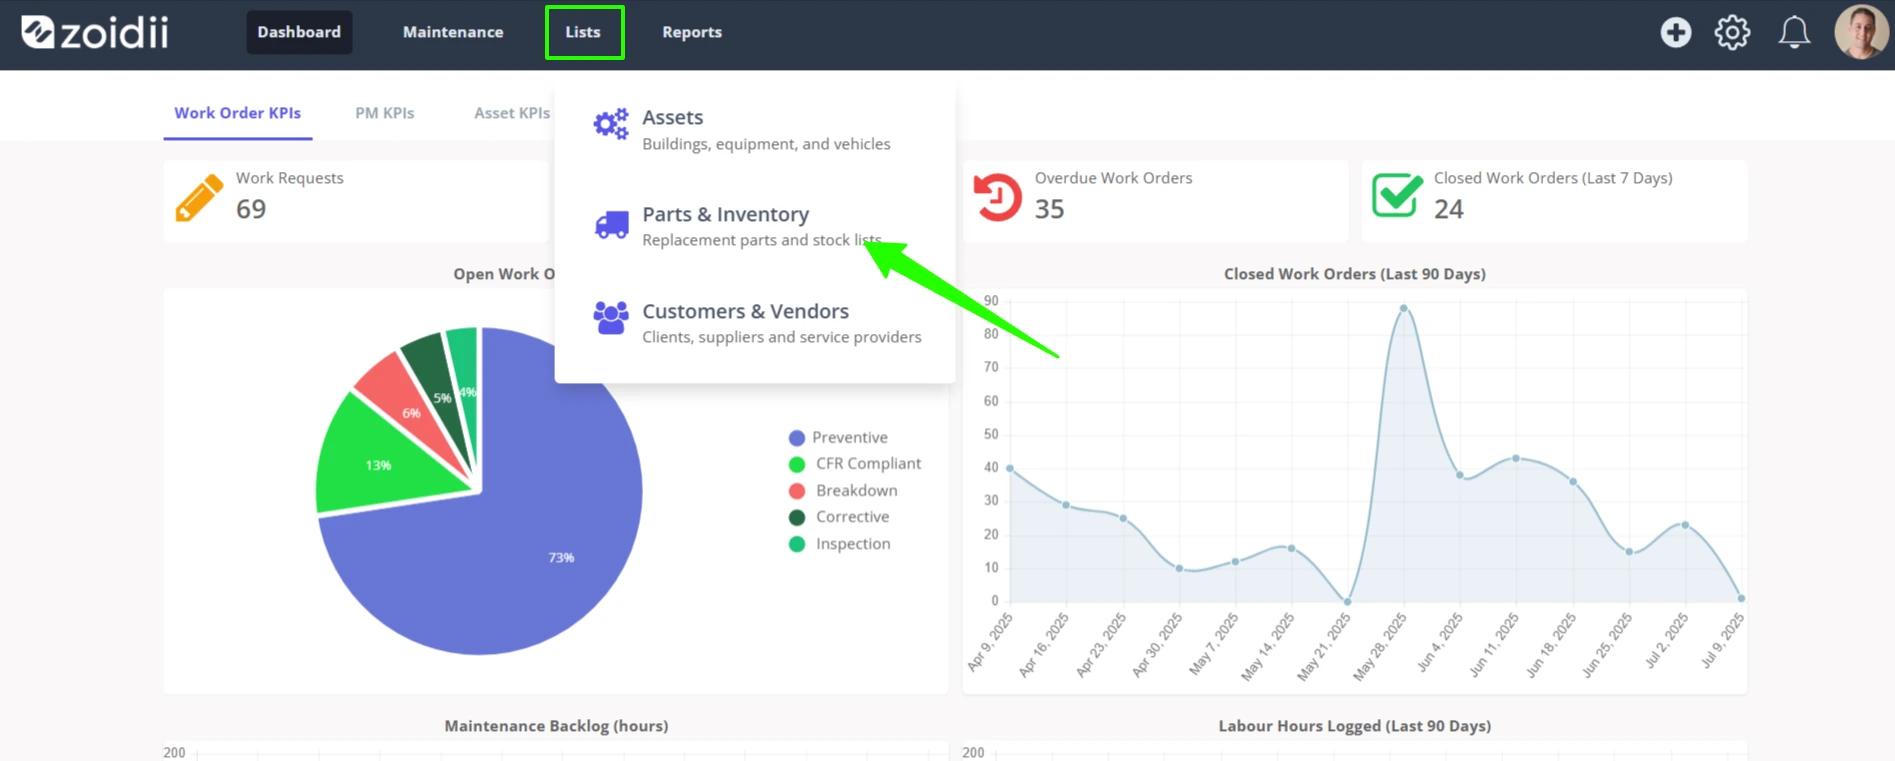The image size is (1895, 761).
Task: Click the Parts & Inventory truck icon
Action: point(611,225)
